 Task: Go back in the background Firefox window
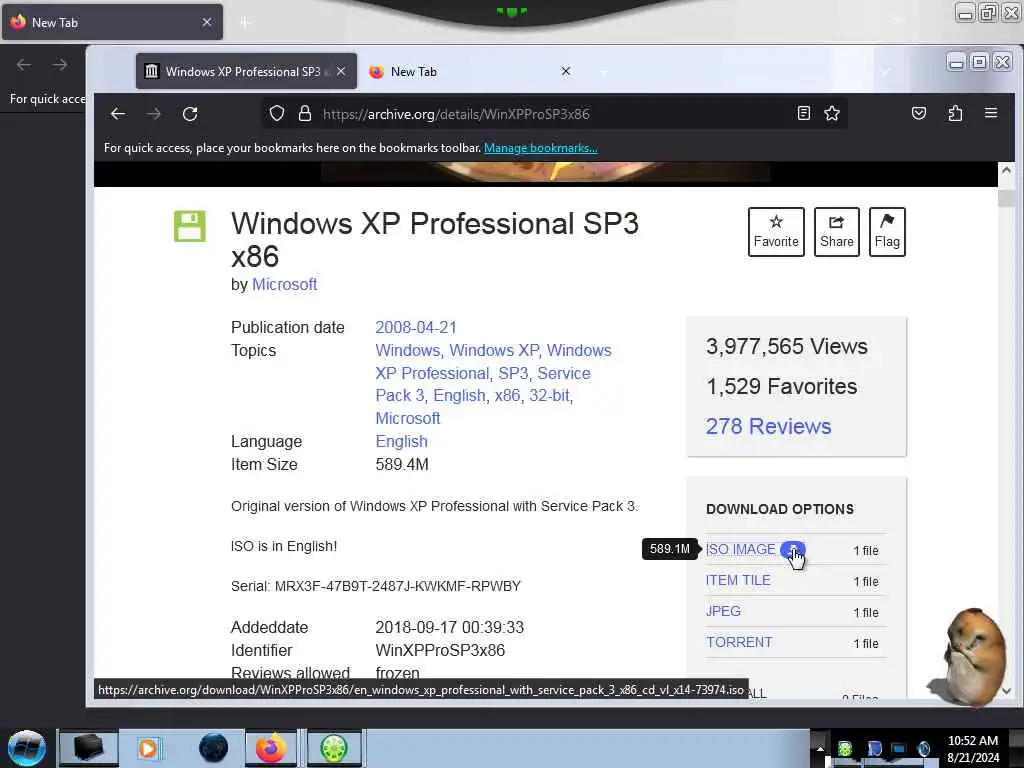click(24, 65)
